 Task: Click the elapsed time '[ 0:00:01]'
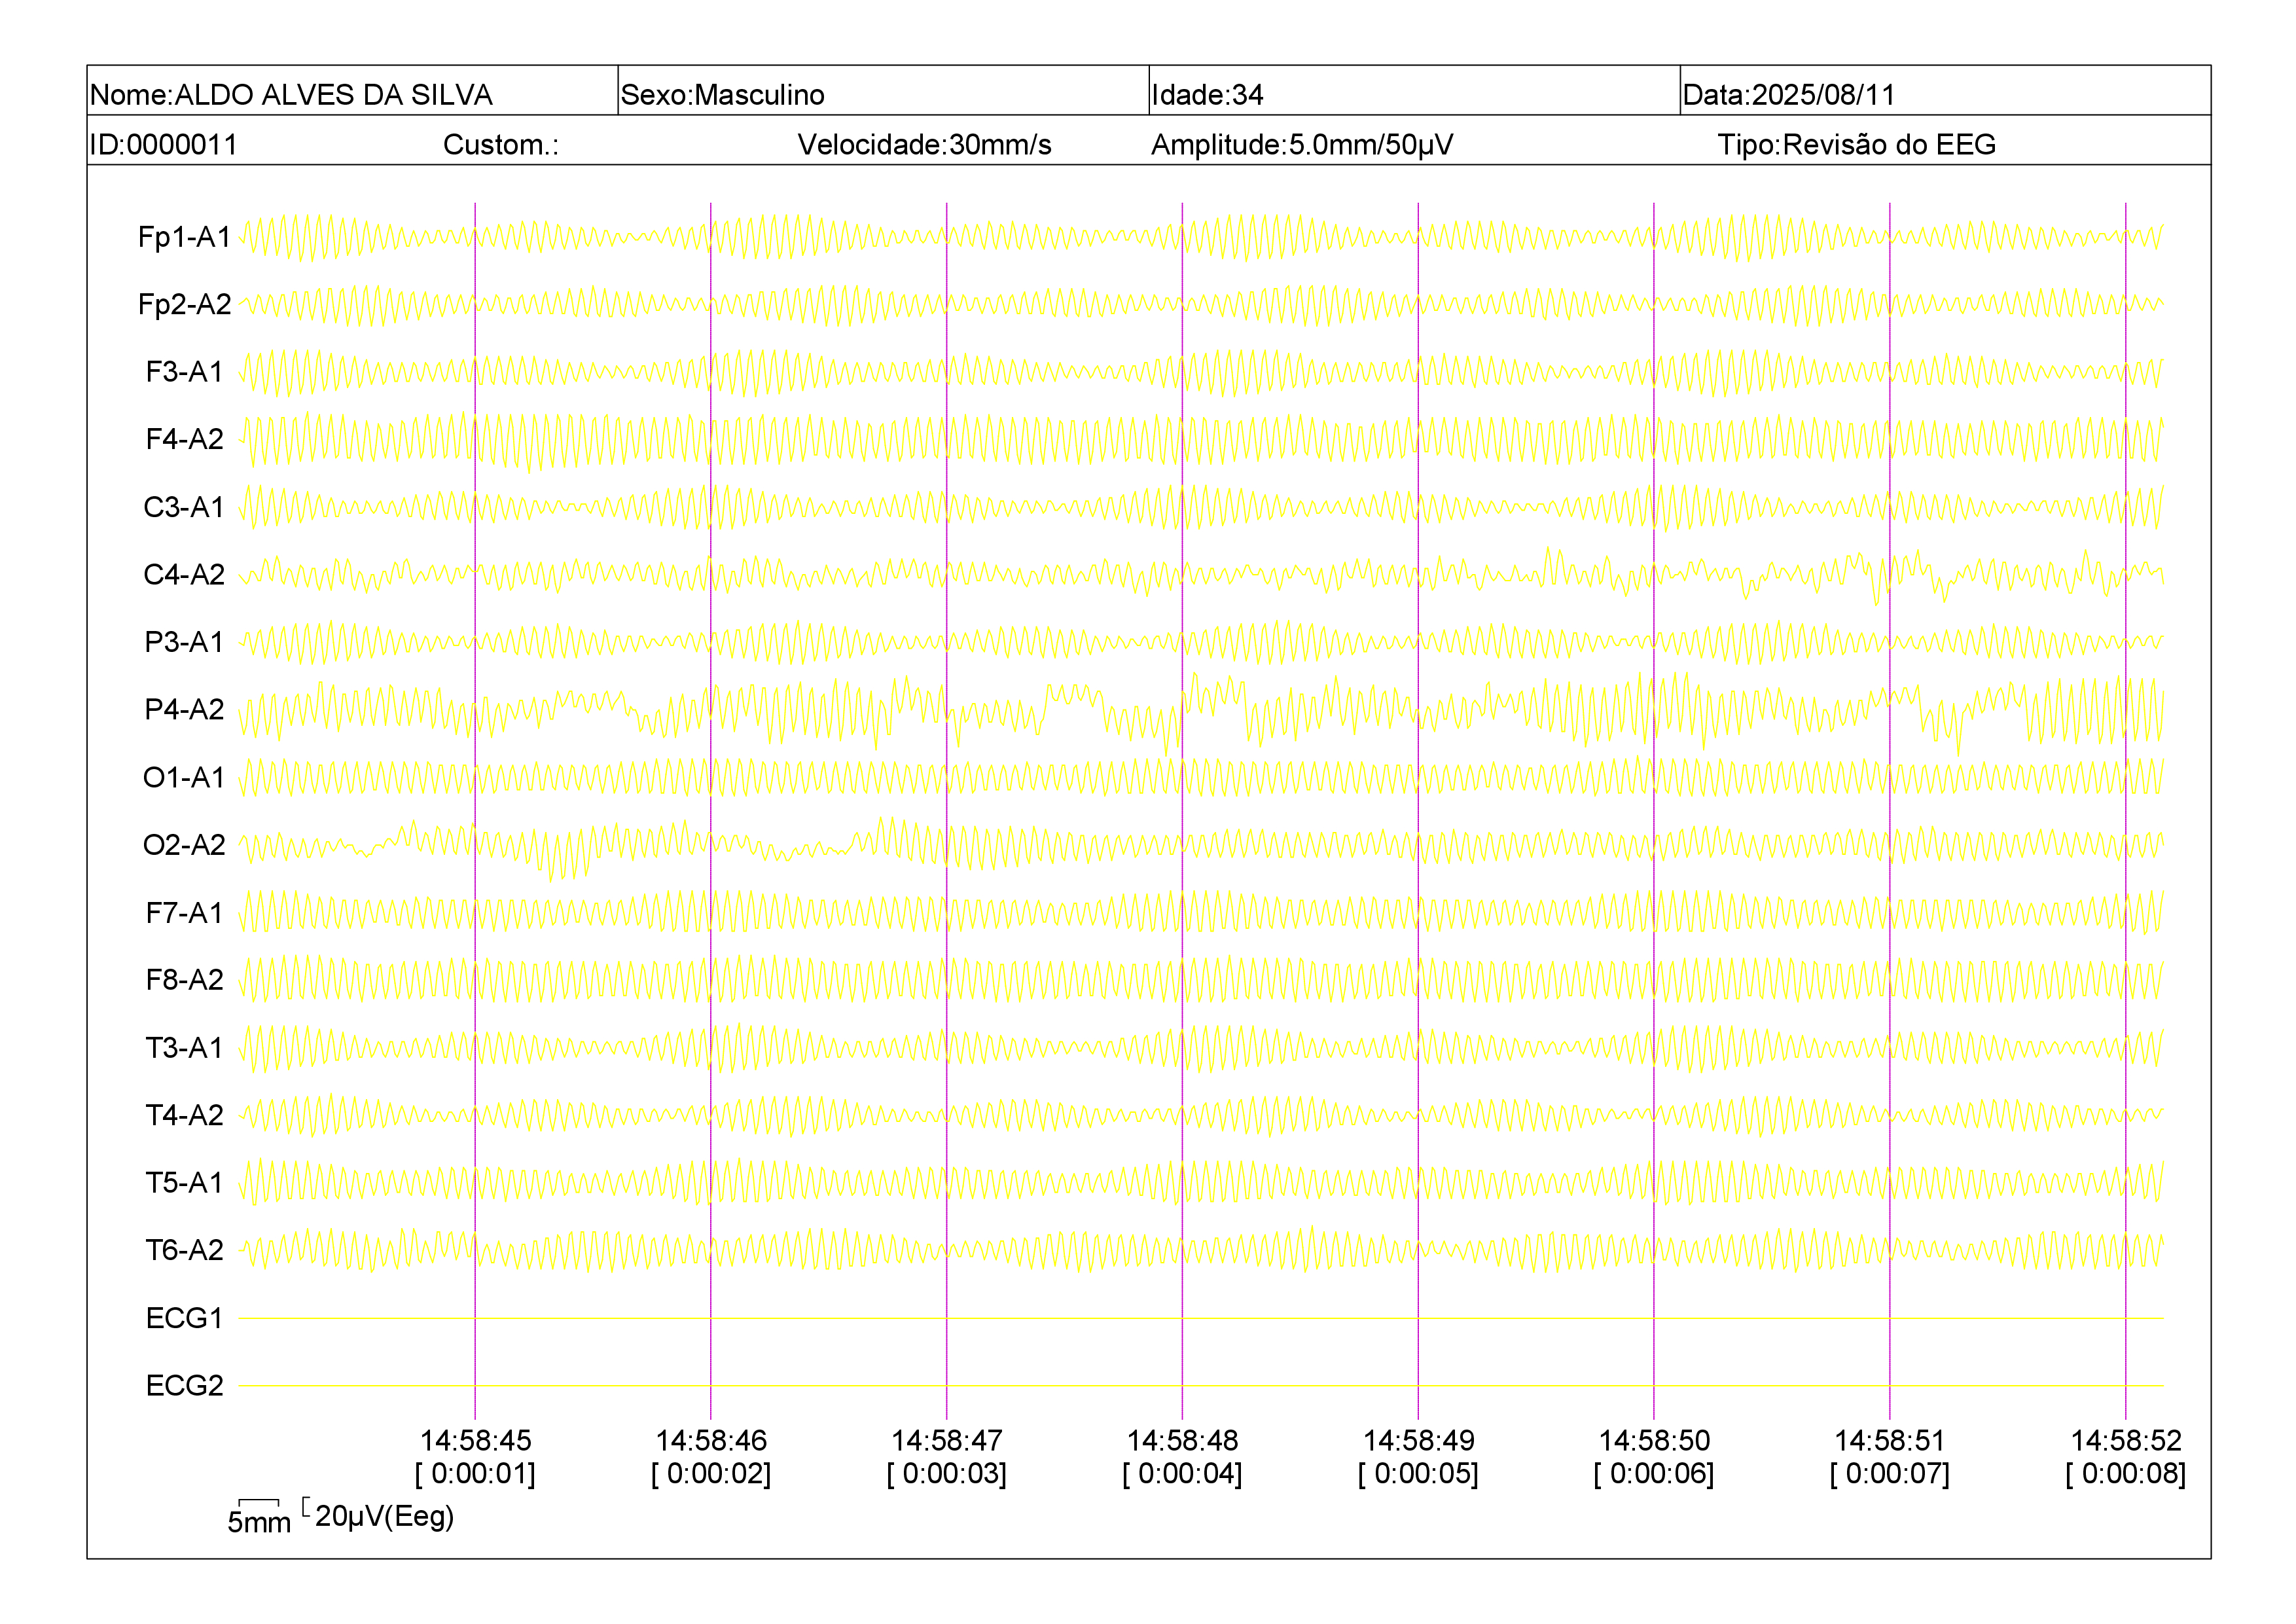tap(475, 1473)
